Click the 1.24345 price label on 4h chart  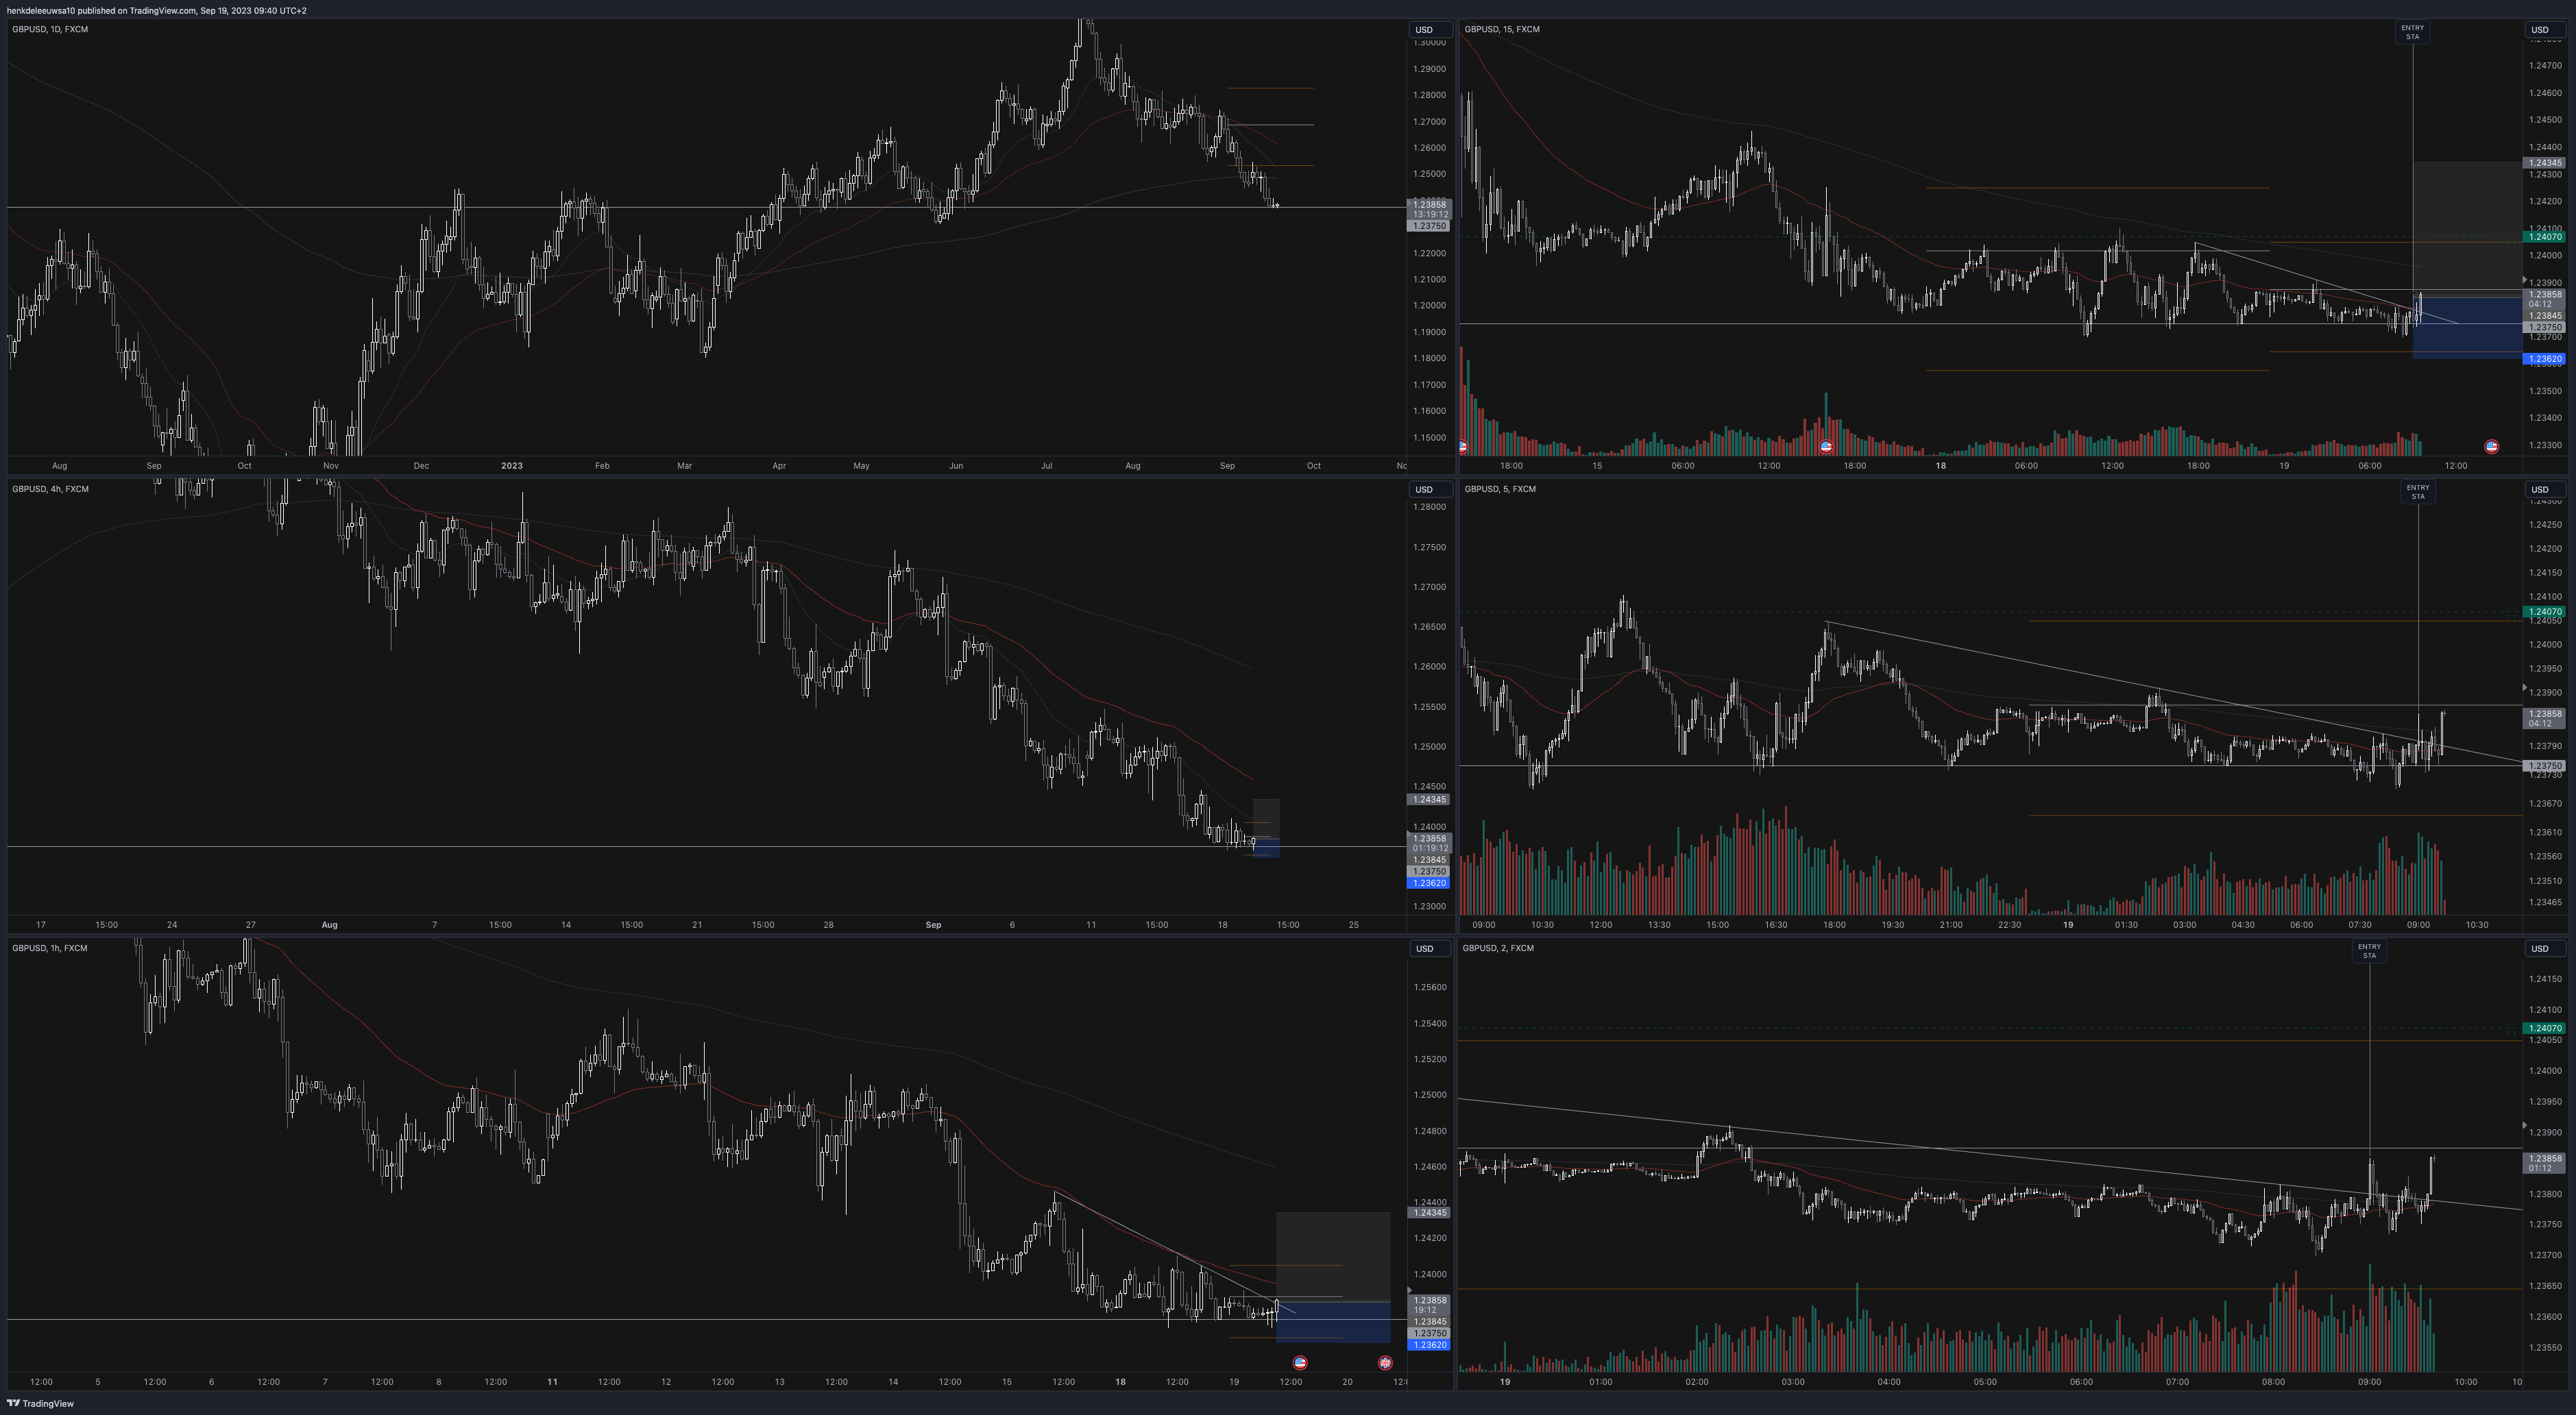[x=1428, y=799]
